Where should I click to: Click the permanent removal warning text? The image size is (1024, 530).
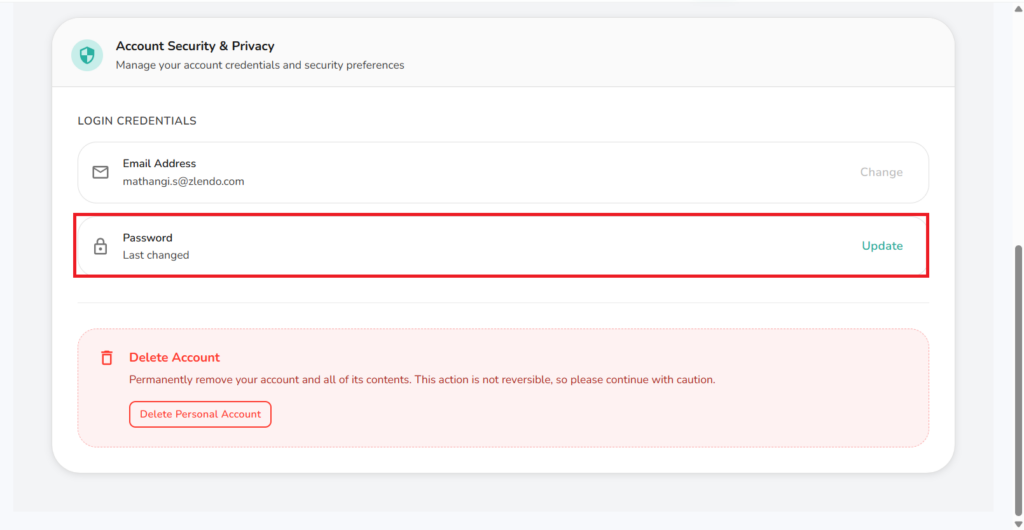pyautogui.click(x=421, y=380)
